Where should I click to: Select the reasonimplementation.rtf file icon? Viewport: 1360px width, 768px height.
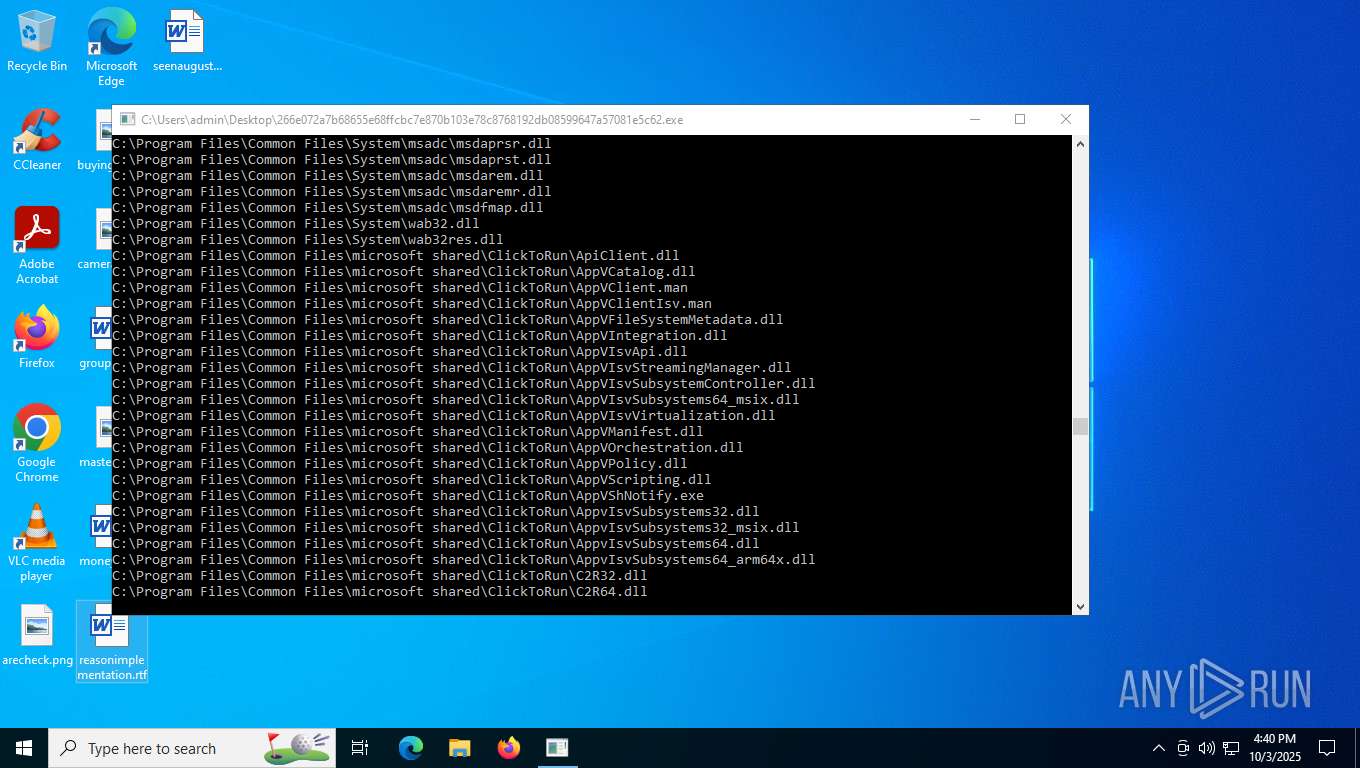(112, 642)
